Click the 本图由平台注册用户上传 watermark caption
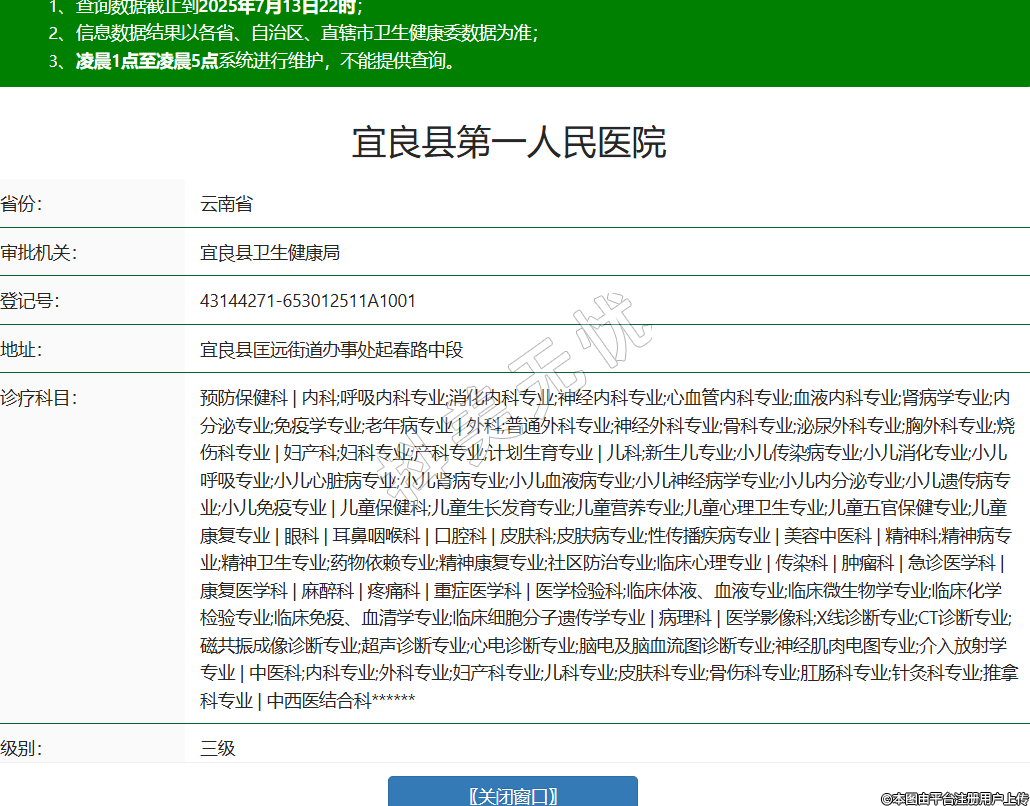 coord(954,798)
